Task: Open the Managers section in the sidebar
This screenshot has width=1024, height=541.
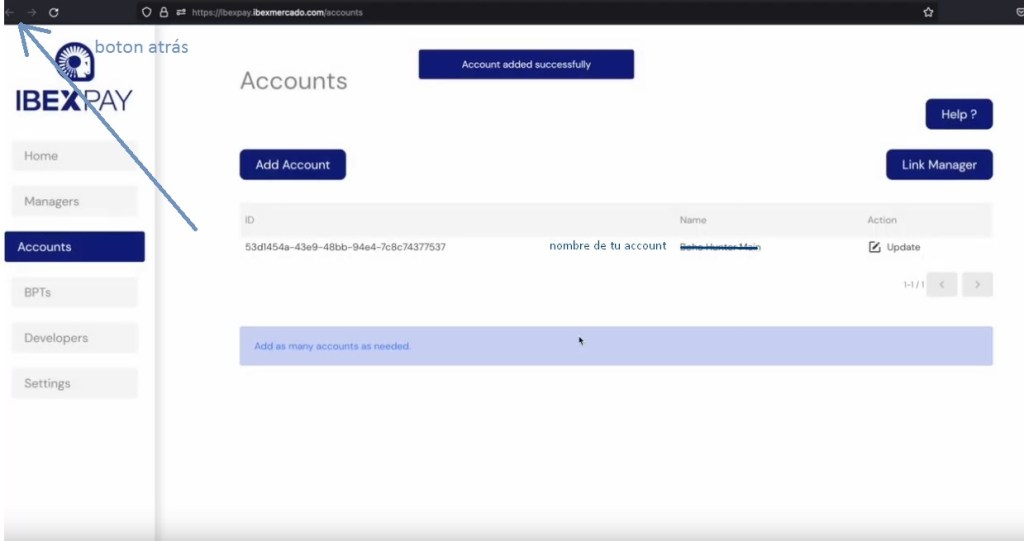Action: click(73, 202)
